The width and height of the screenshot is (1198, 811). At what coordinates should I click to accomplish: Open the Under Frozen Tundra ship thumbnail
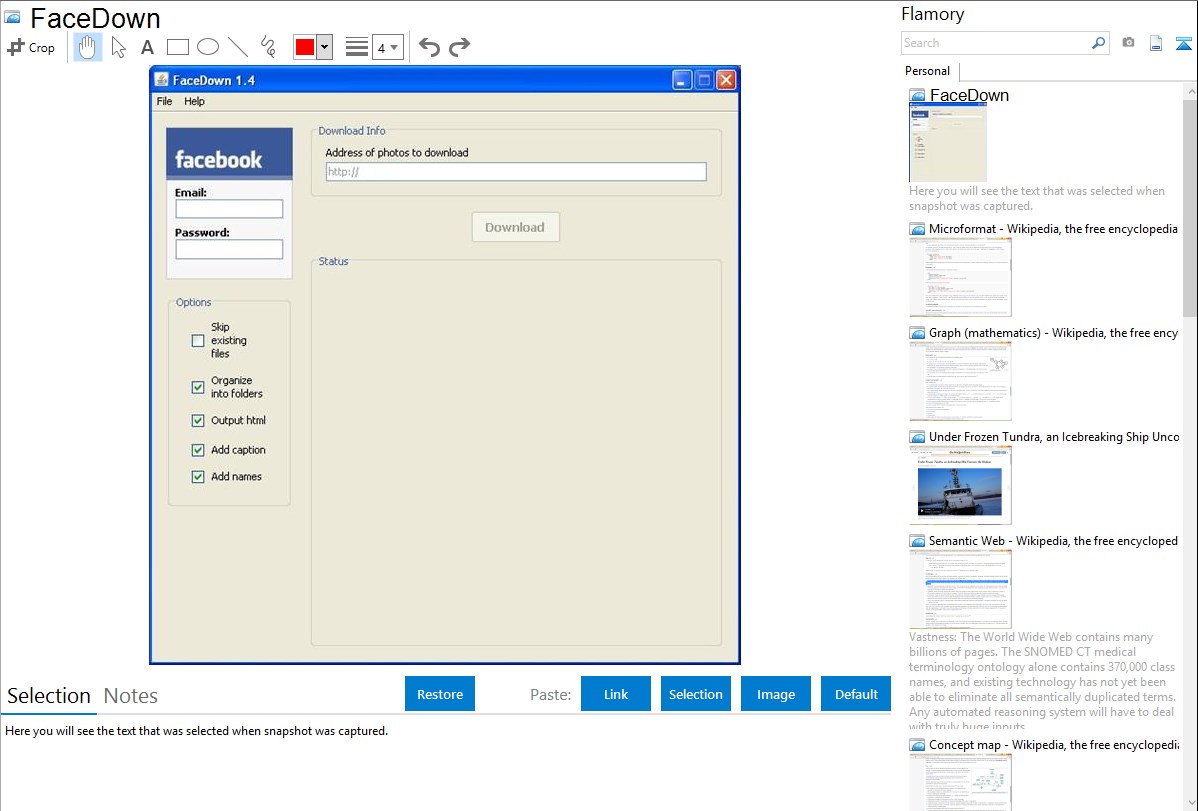tap(960, 485)
